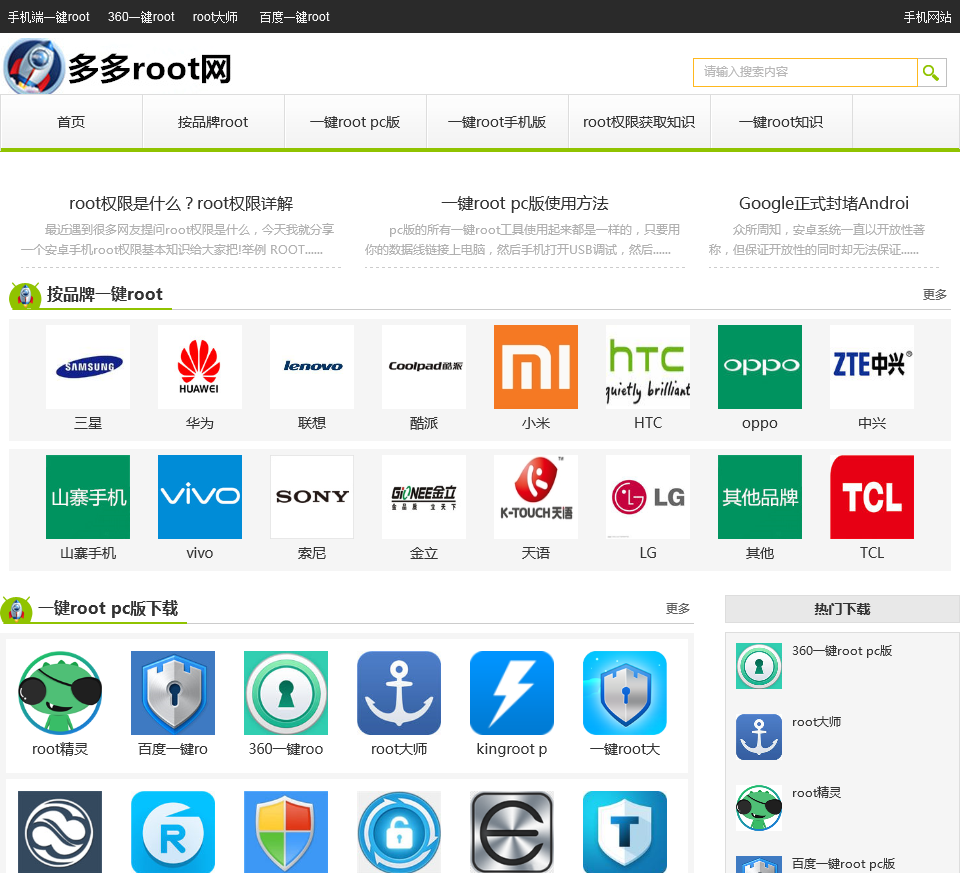
Task: Click the 三星 label under Samsung
Action: (x=88, y=423)
